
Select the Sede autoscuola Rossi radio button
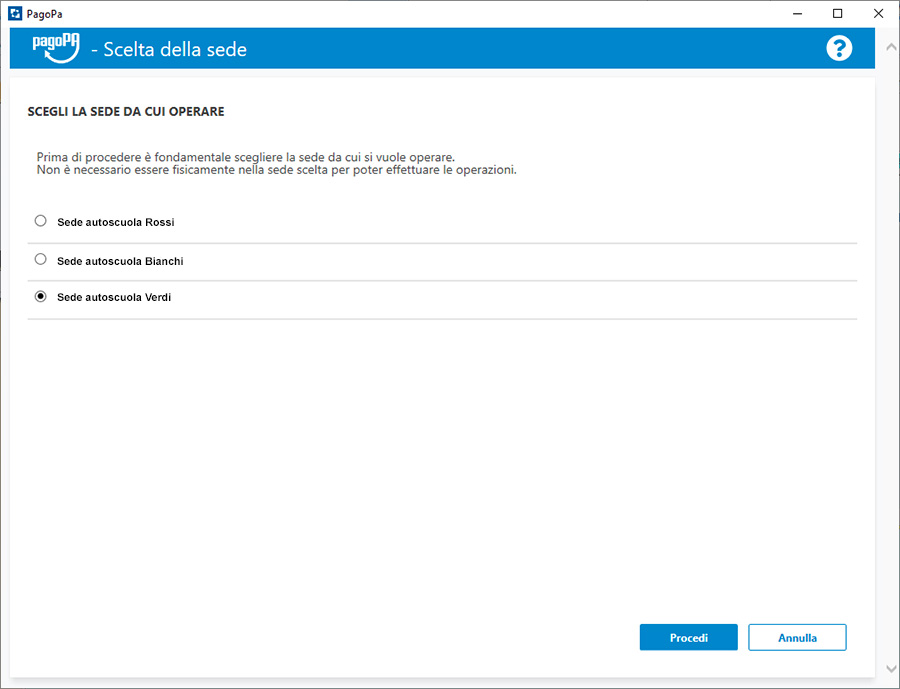pyautogui.click(x=41, y=221)
